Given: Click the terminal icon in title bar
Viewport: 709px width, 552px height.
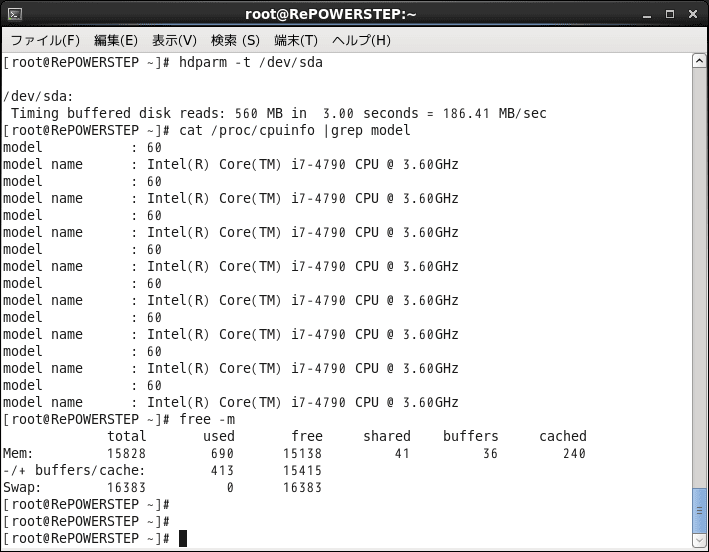Looking at the screenshot, I should tap(14, 14).
